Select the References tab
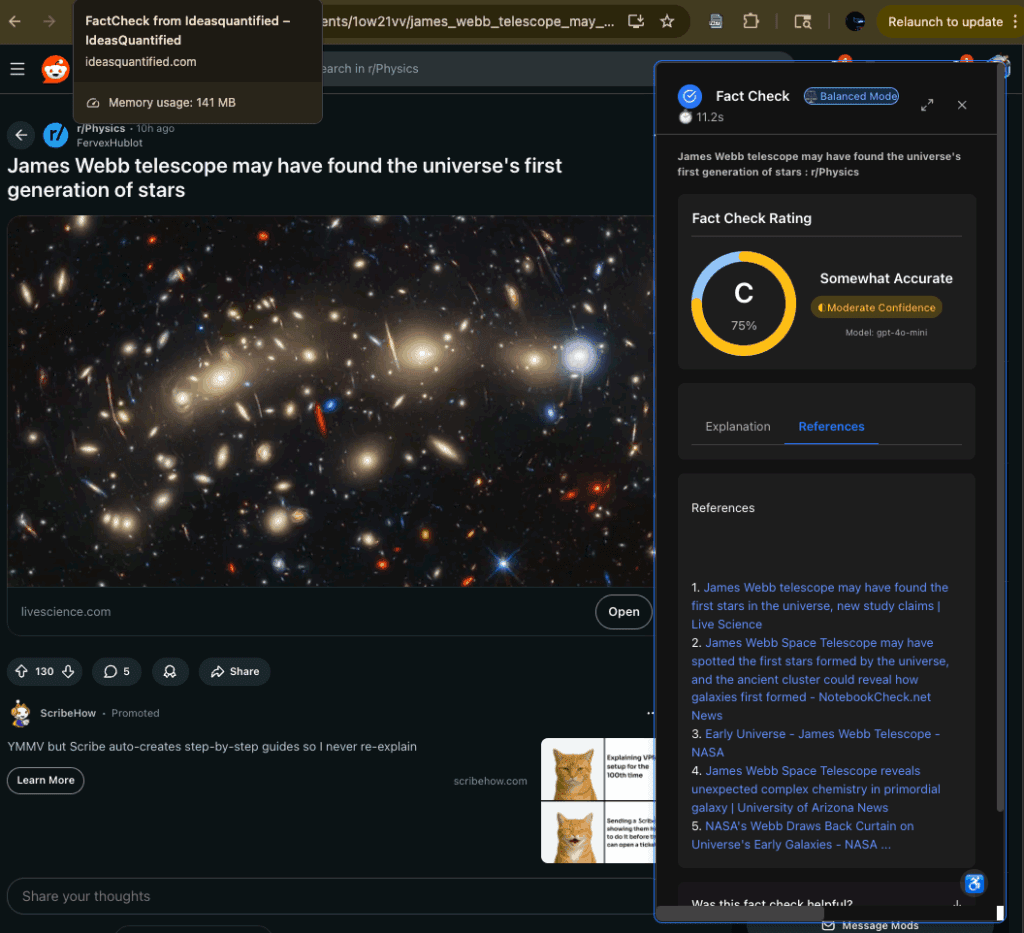The width and height of the screenshot is (1024, 933). pyautogui.click(x=831, y=426)
